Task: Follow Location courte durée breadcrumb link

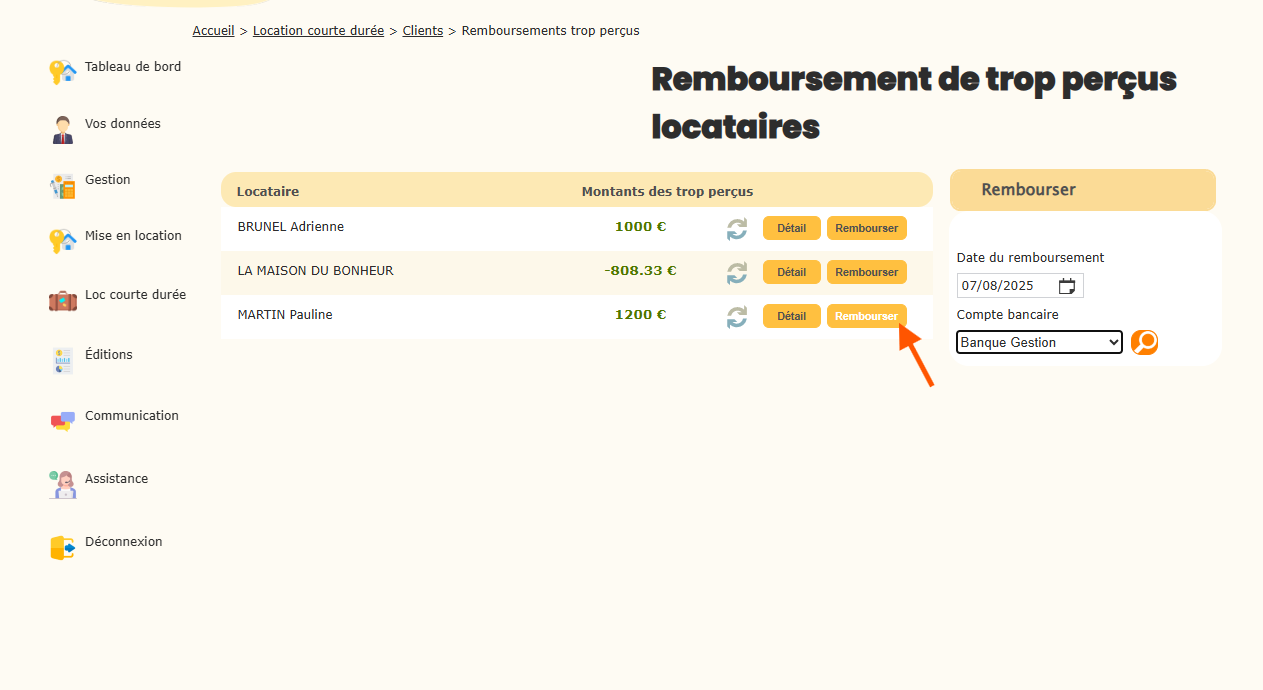Action: pos(318,31)
